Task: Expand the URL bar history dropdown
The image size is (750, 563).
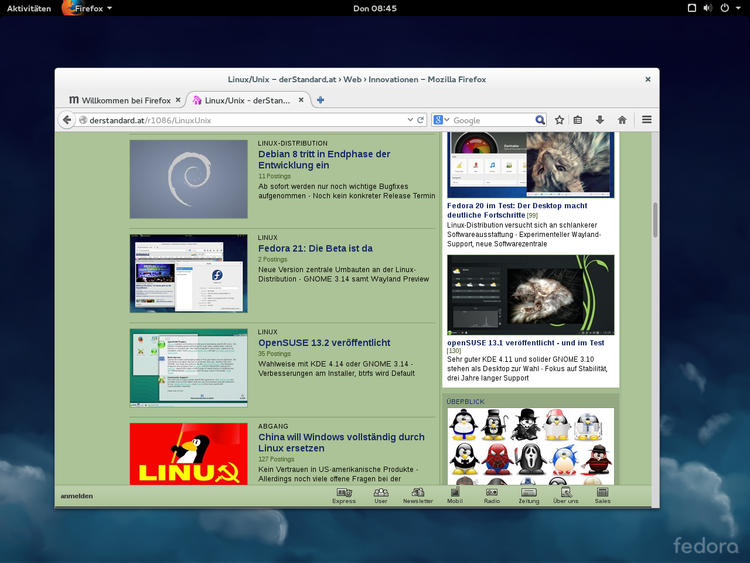Action: point(409,120)
